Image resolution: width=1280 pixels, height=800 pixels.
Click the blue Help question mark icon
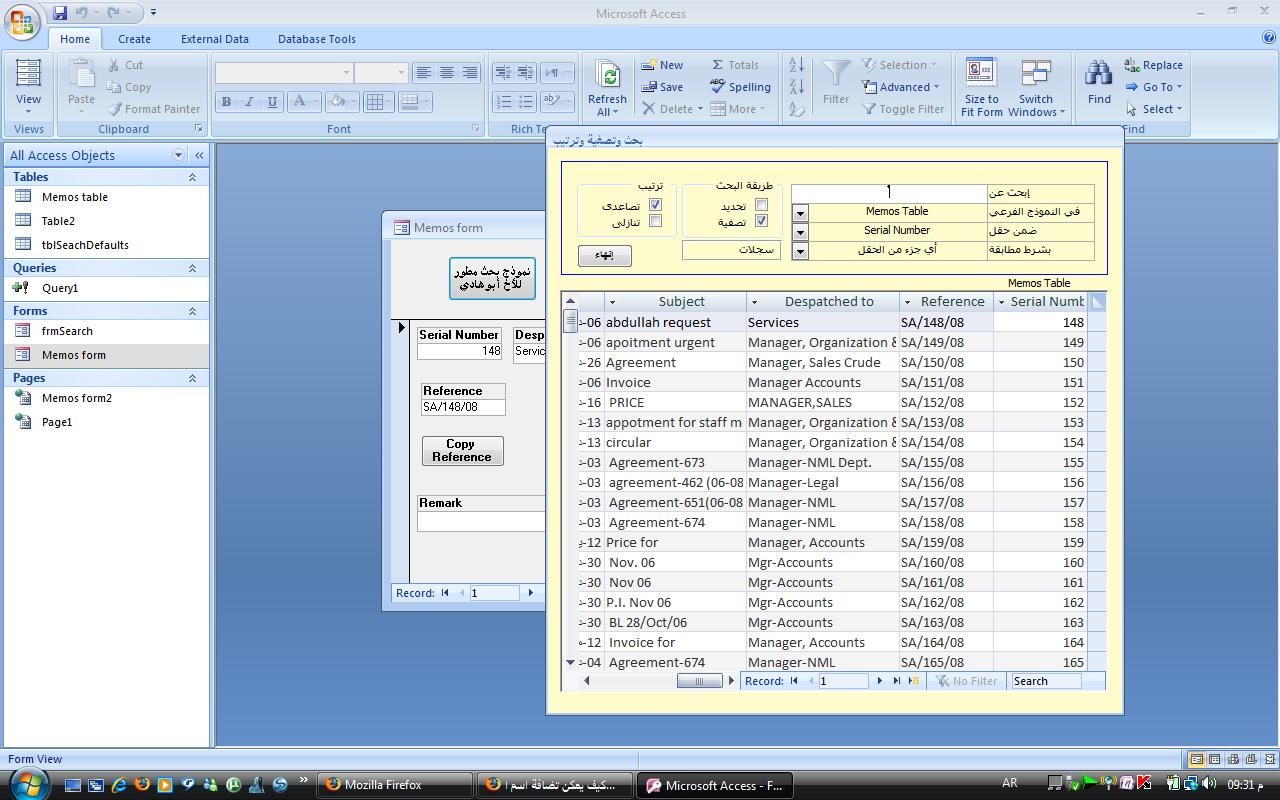1268,38
